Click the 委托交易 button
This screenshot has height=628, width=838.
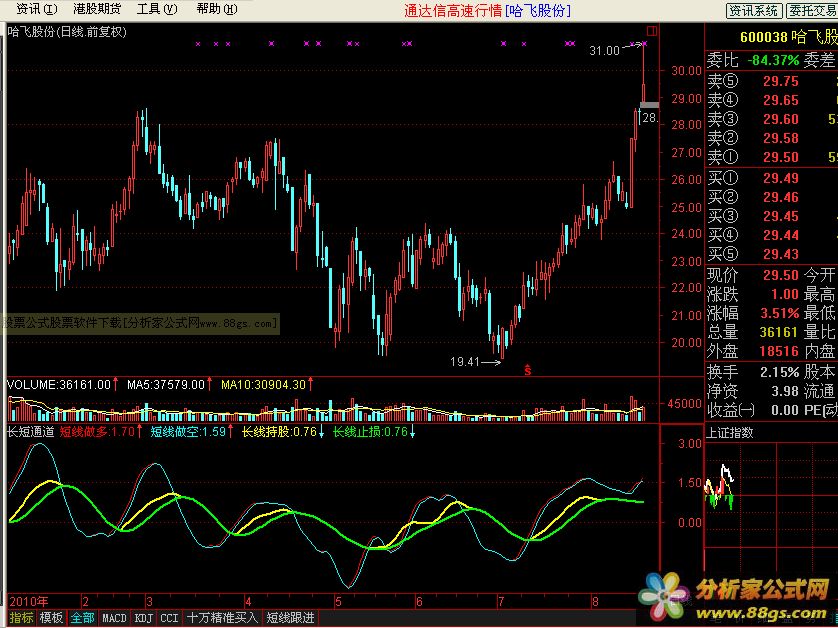811,11
